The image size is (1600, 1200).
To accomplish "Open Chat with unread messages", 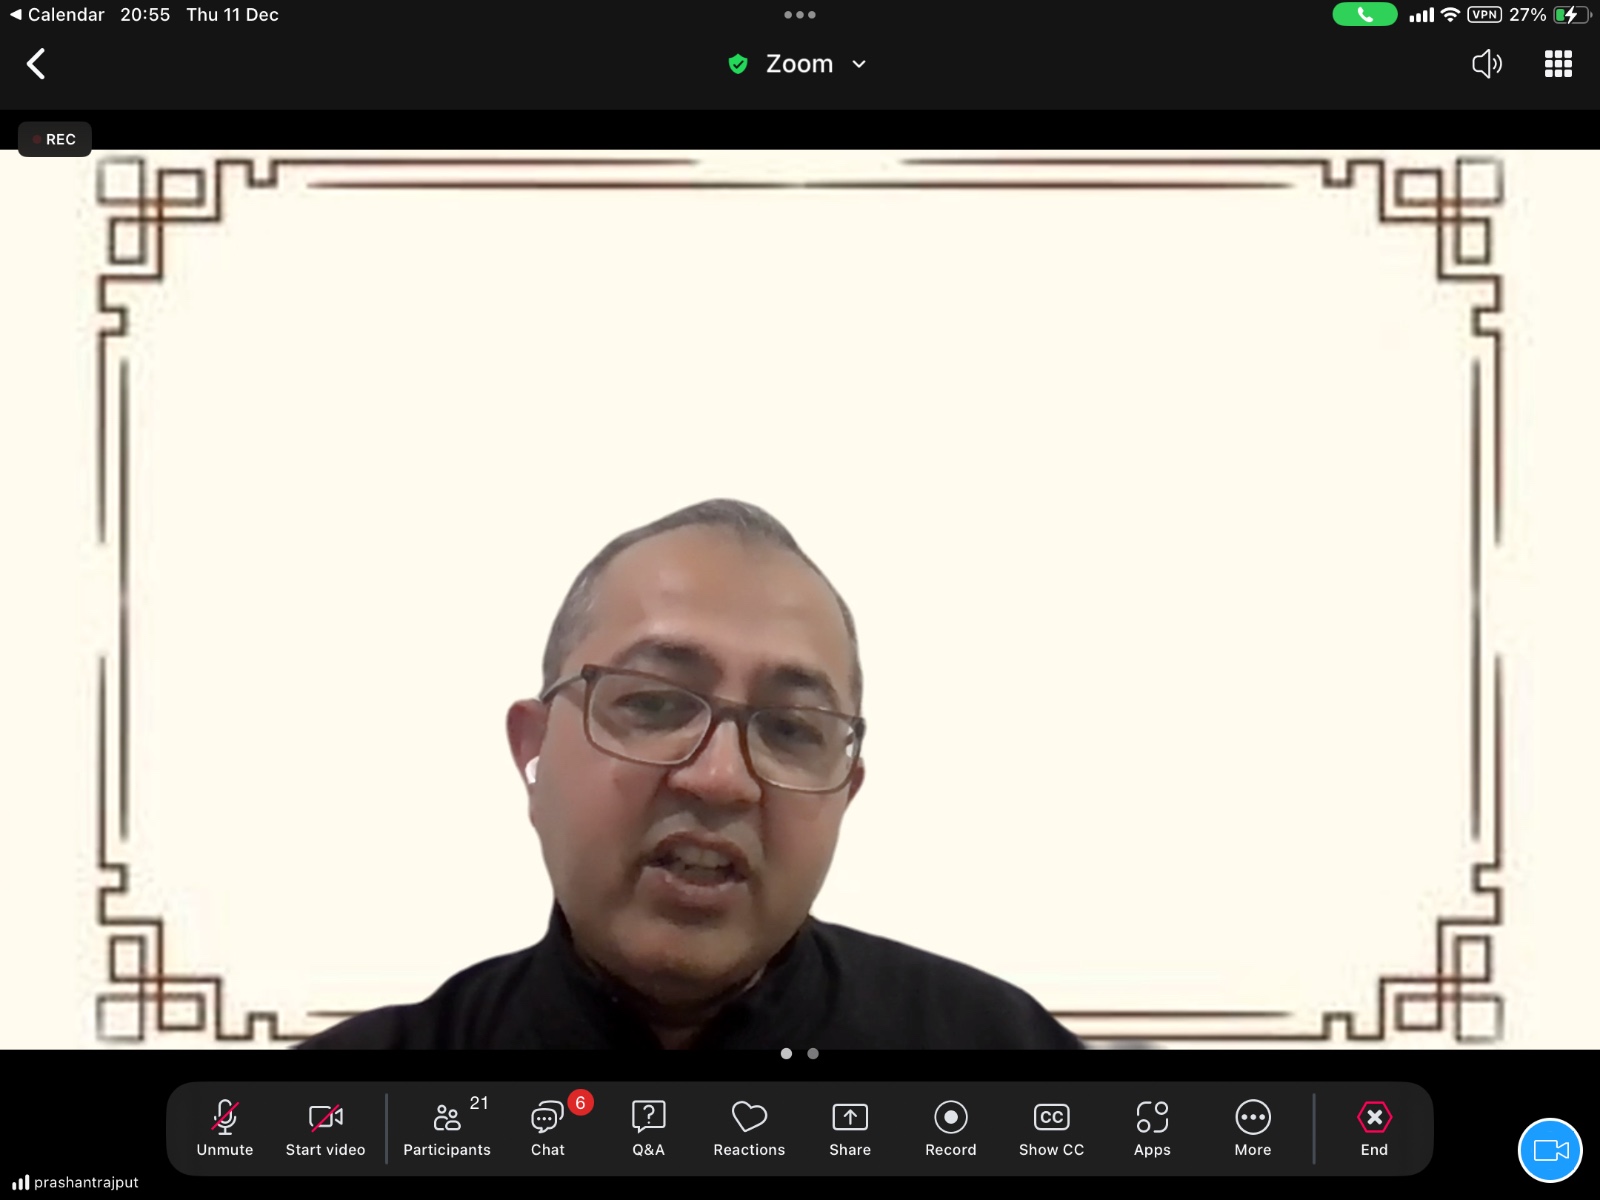I will [548, 1127].
